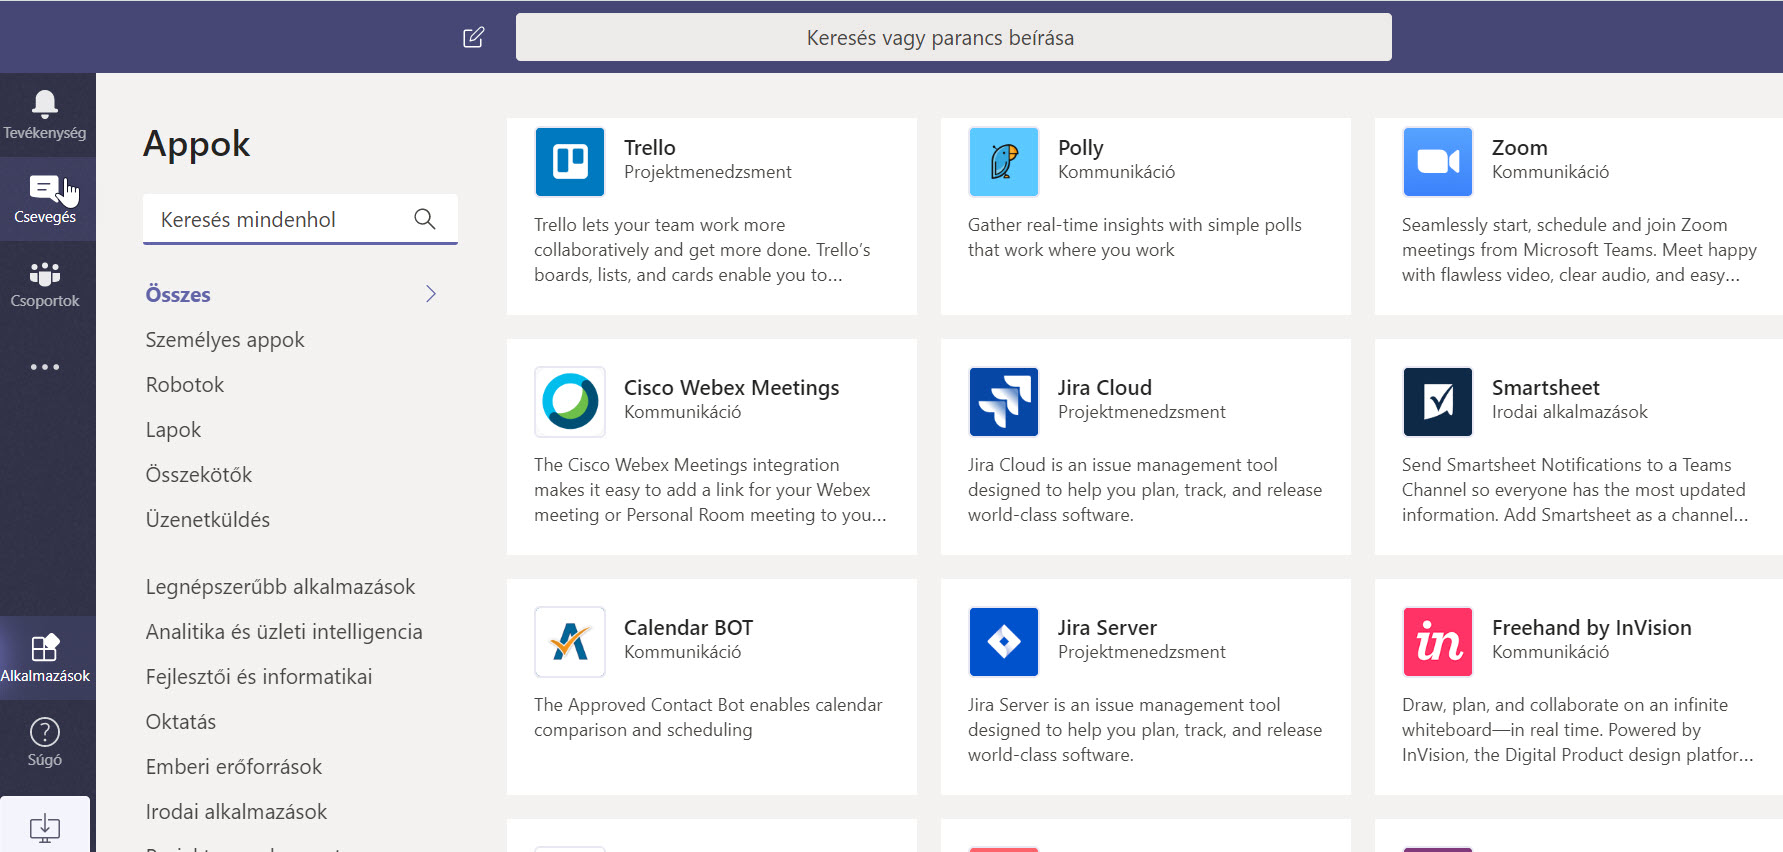This screenshot has width=1783, height=852.
Task: Select the Összes category
Action: [178, 295]
